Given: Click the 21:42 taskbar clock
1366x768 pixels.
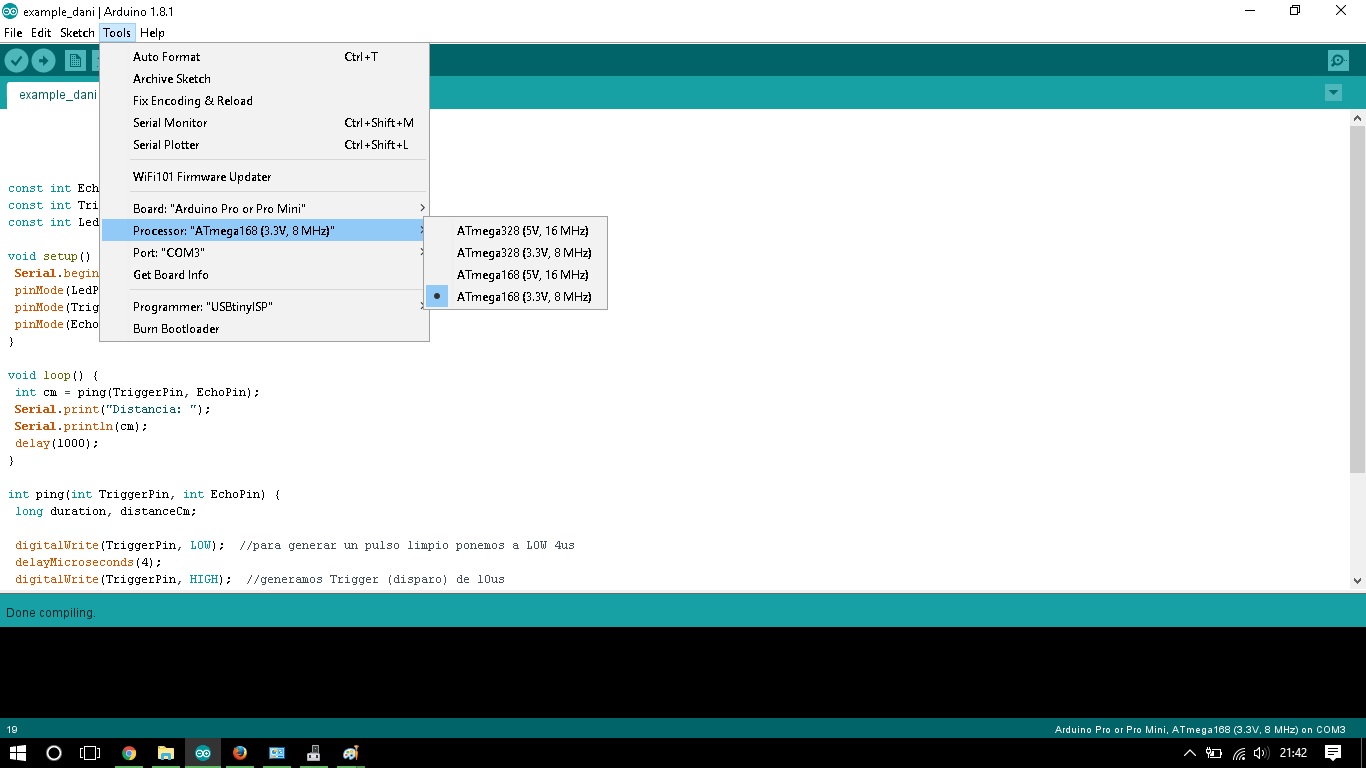Looking at the screenshot, I should coord(1293,753).
